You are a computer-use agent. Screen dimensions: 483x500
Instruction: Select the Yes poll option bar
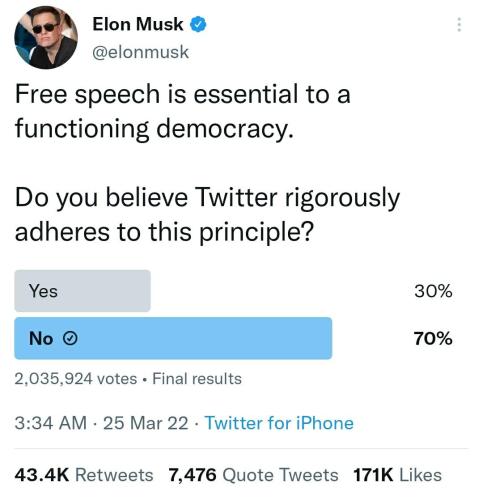(x=82, y=291)
